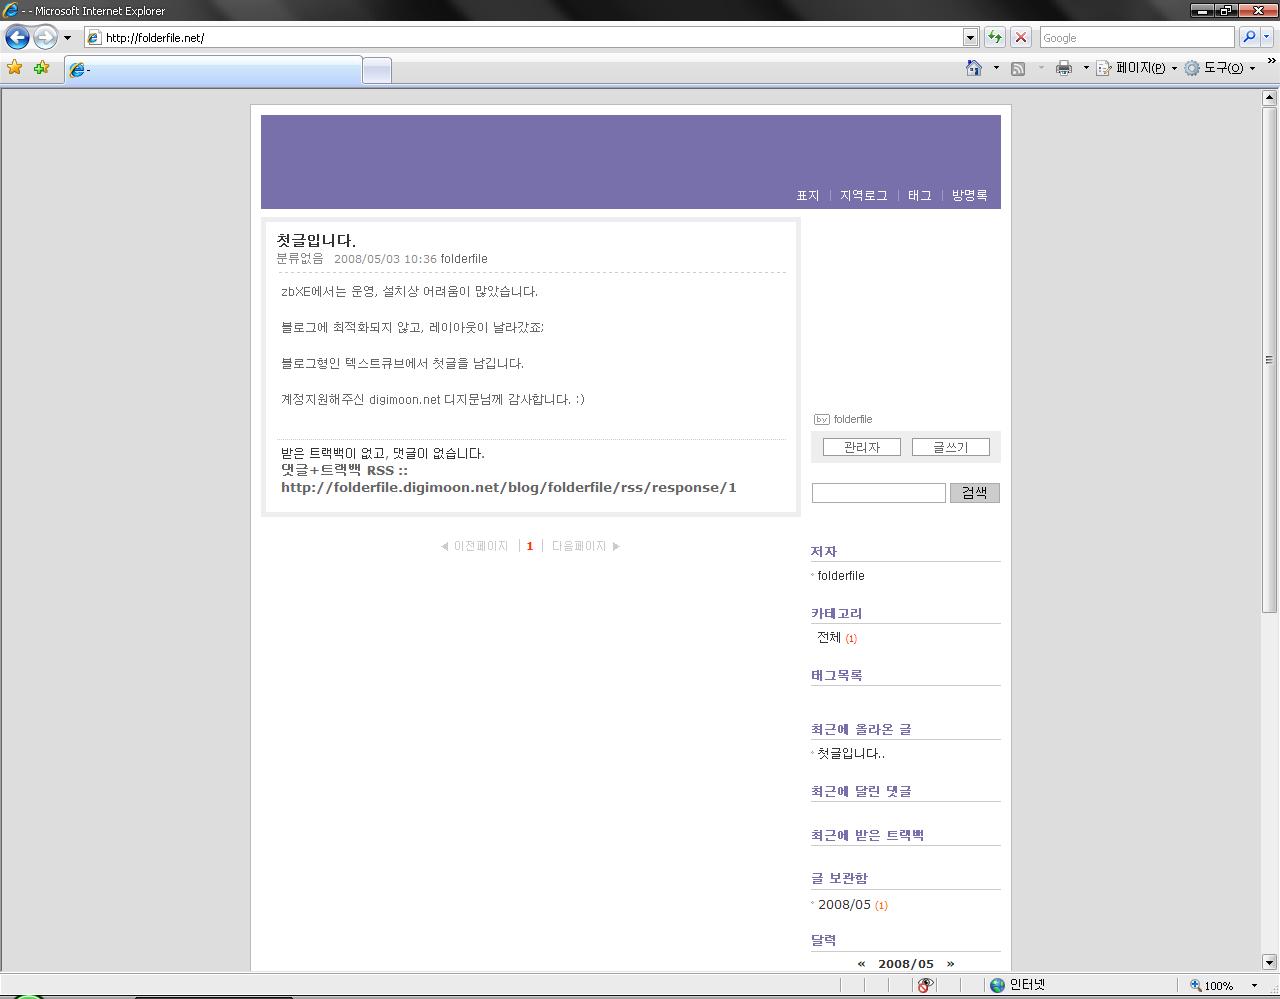Click the RSS feeds icon
The height and width of the screenshot is (999, 1280).
1018,68
